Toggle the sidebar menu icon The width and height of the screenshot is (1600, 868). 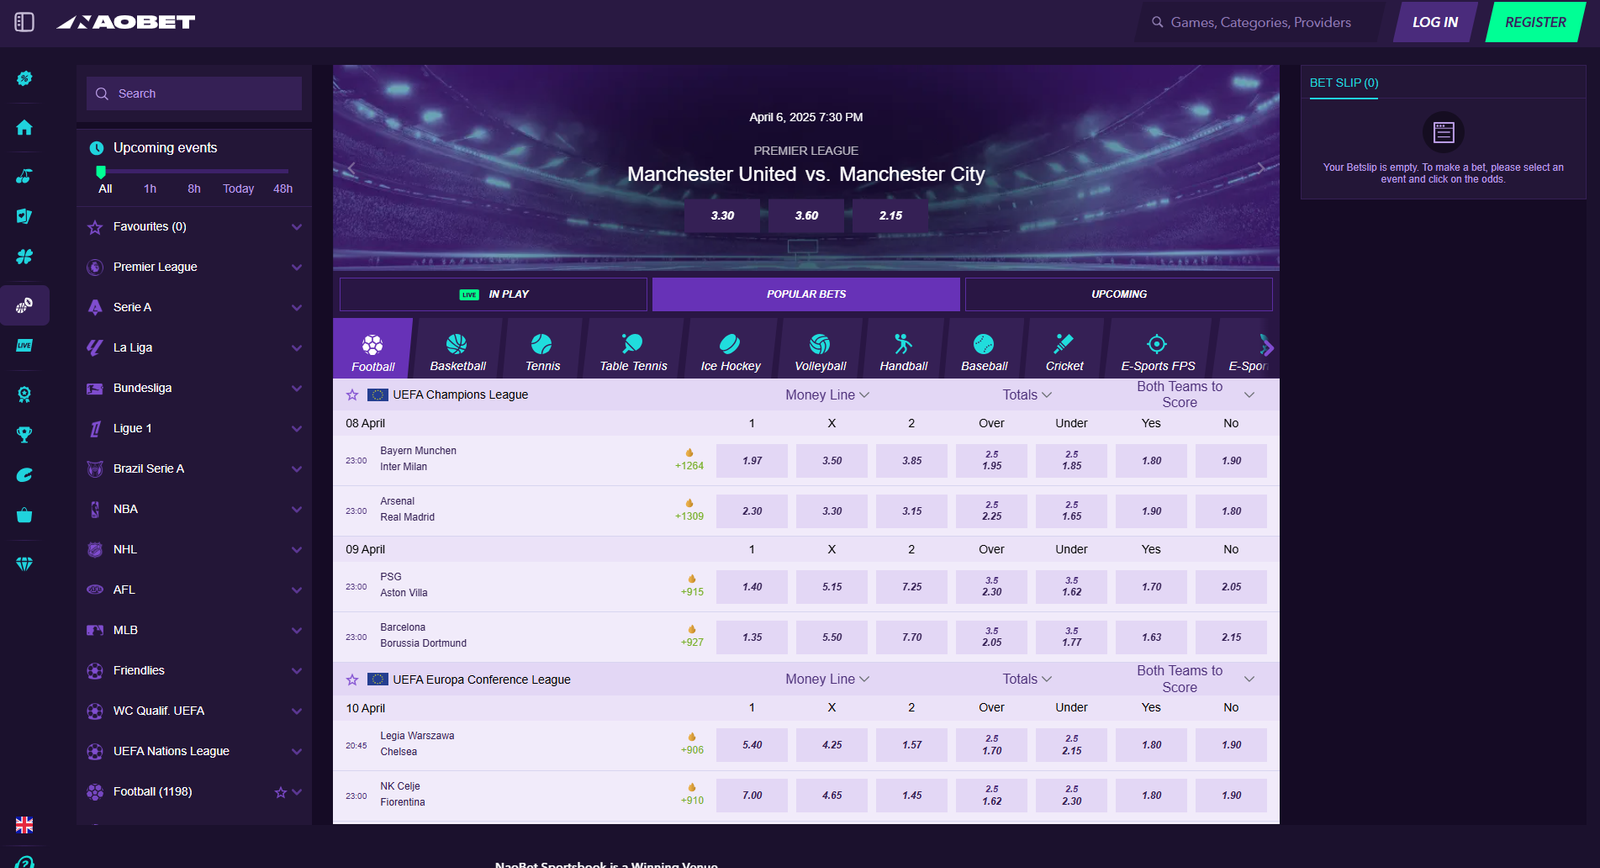(x=24, y=22)
